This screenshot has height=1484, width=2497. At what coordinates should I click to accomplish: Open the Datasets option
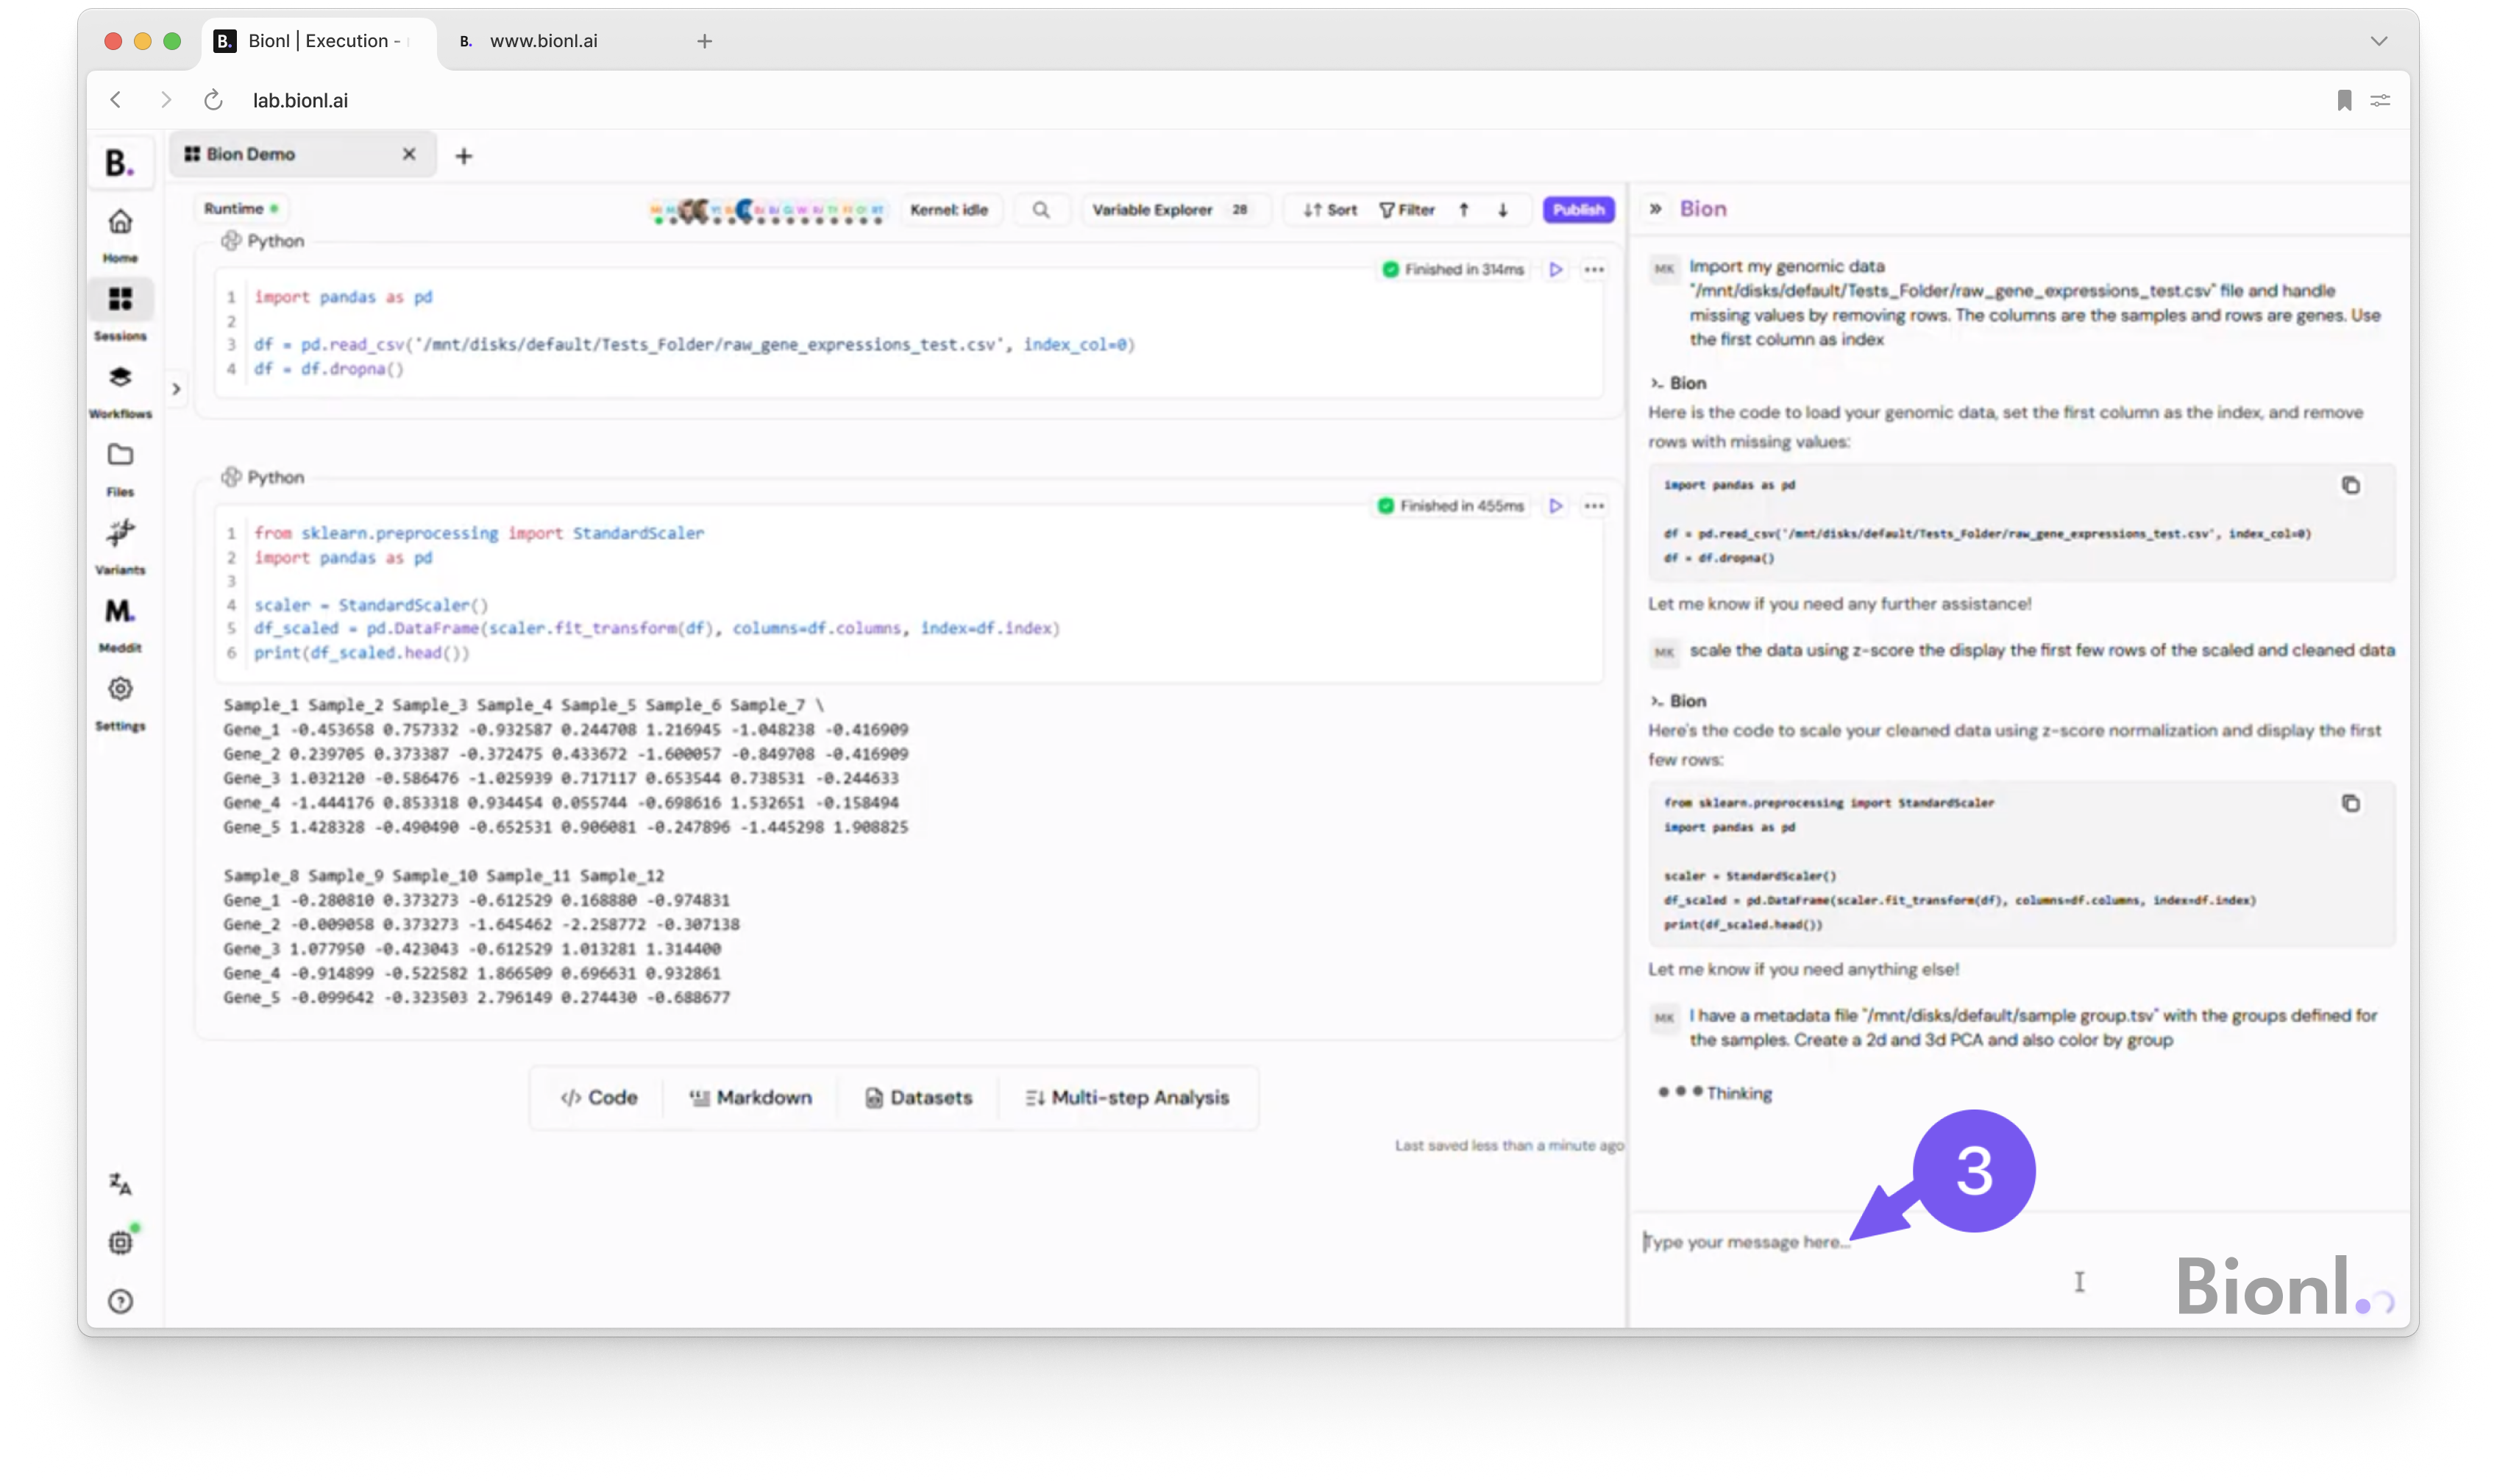[x=918, y=1098]
